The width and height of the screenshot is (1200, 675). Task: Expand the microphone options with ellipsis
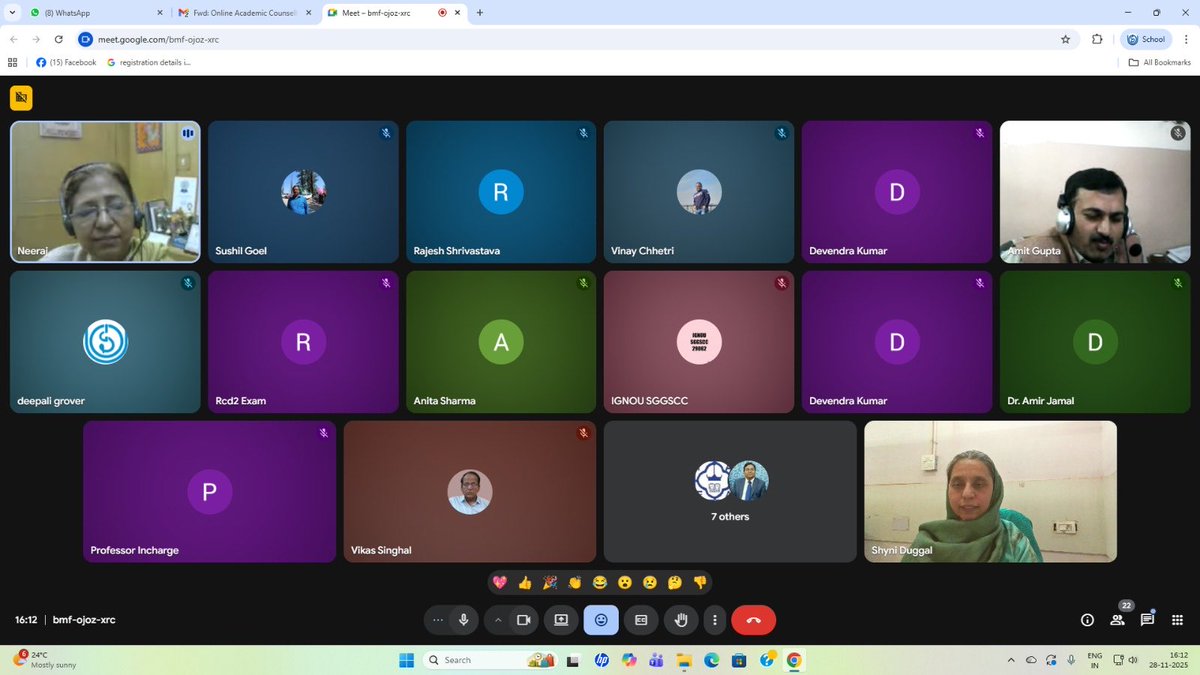click(437, 620)
